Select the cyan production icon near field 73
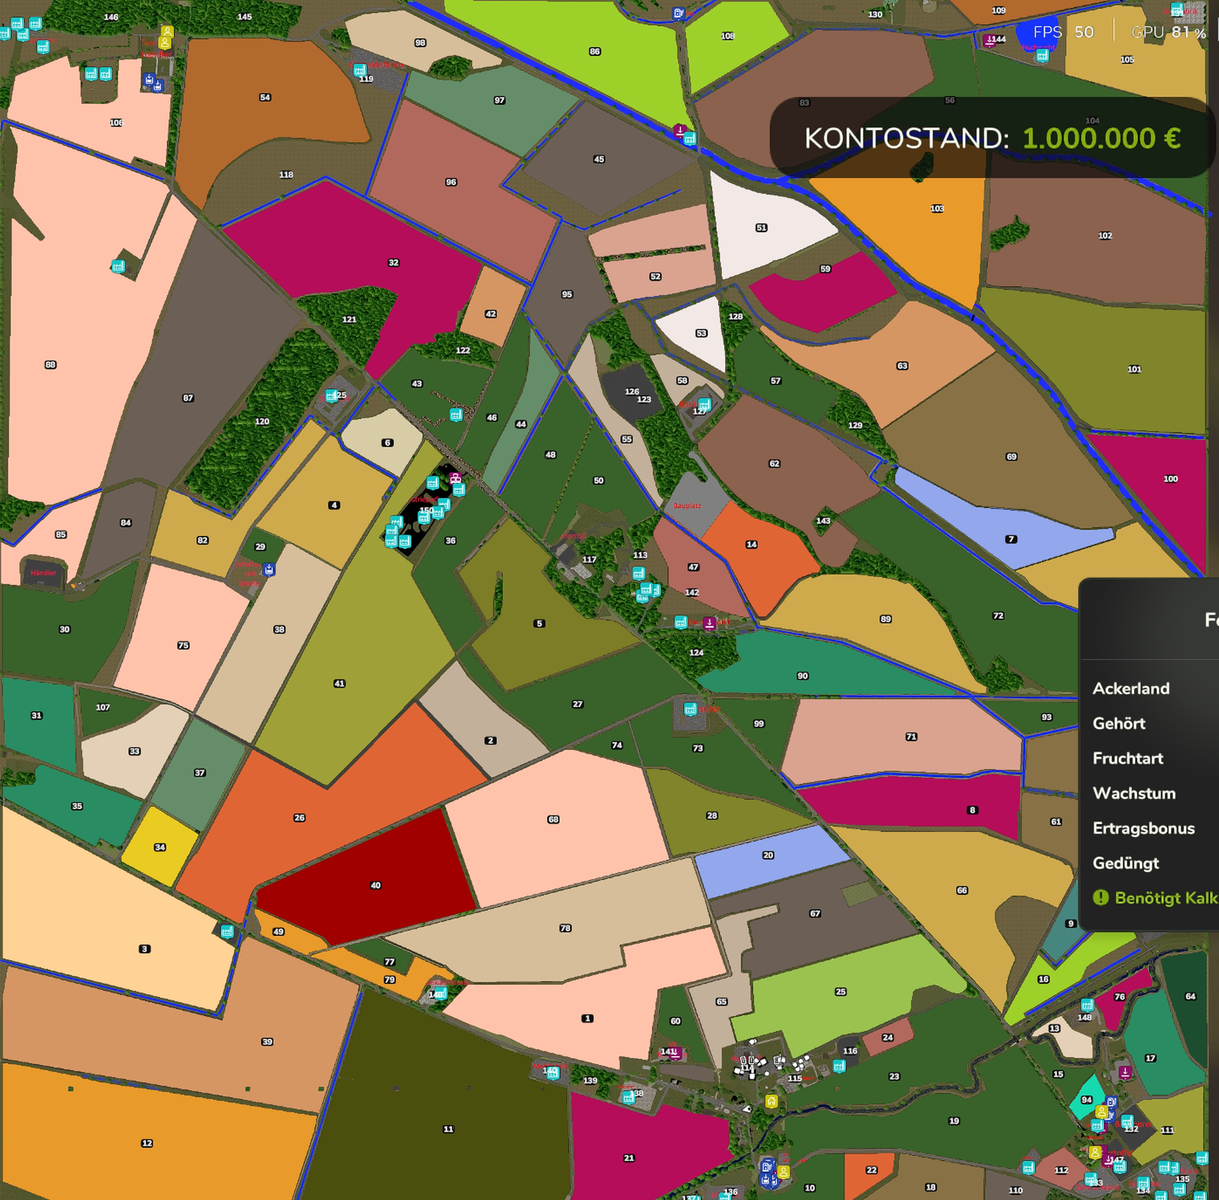This screenshot has width=1219, height=1200. coord(690,710)
